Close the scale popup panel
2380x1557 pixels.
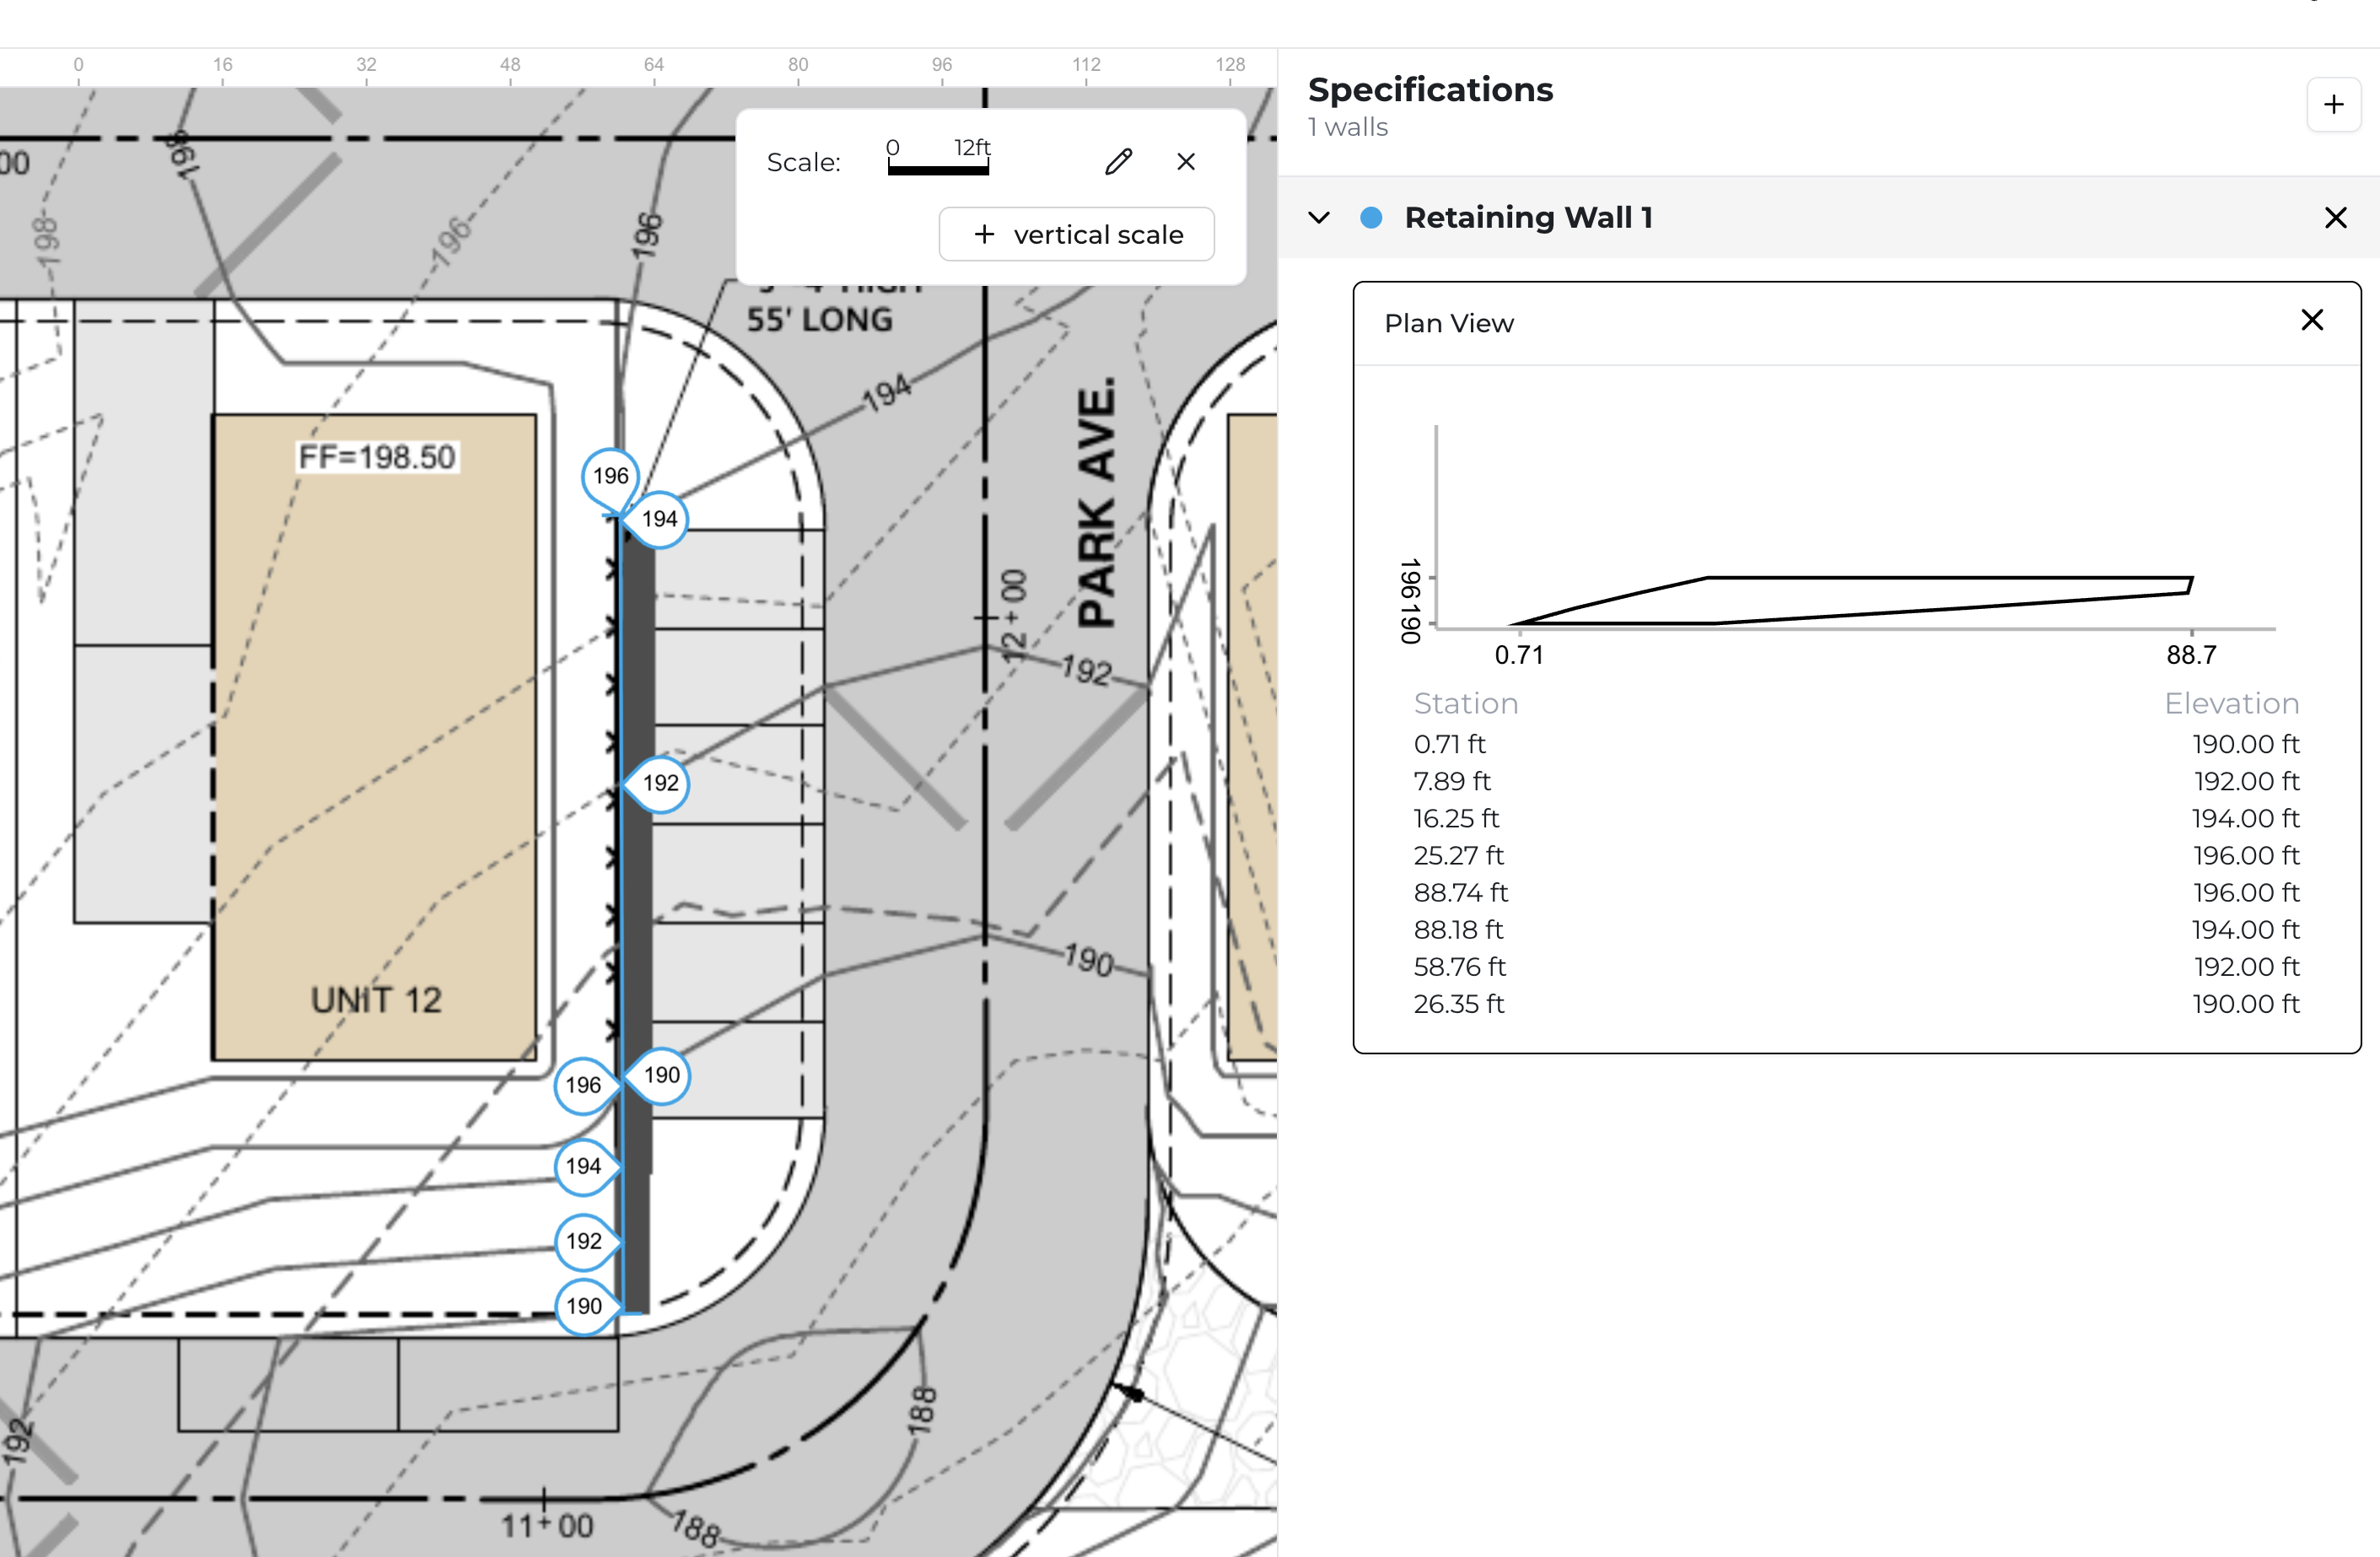point(1186,162)
